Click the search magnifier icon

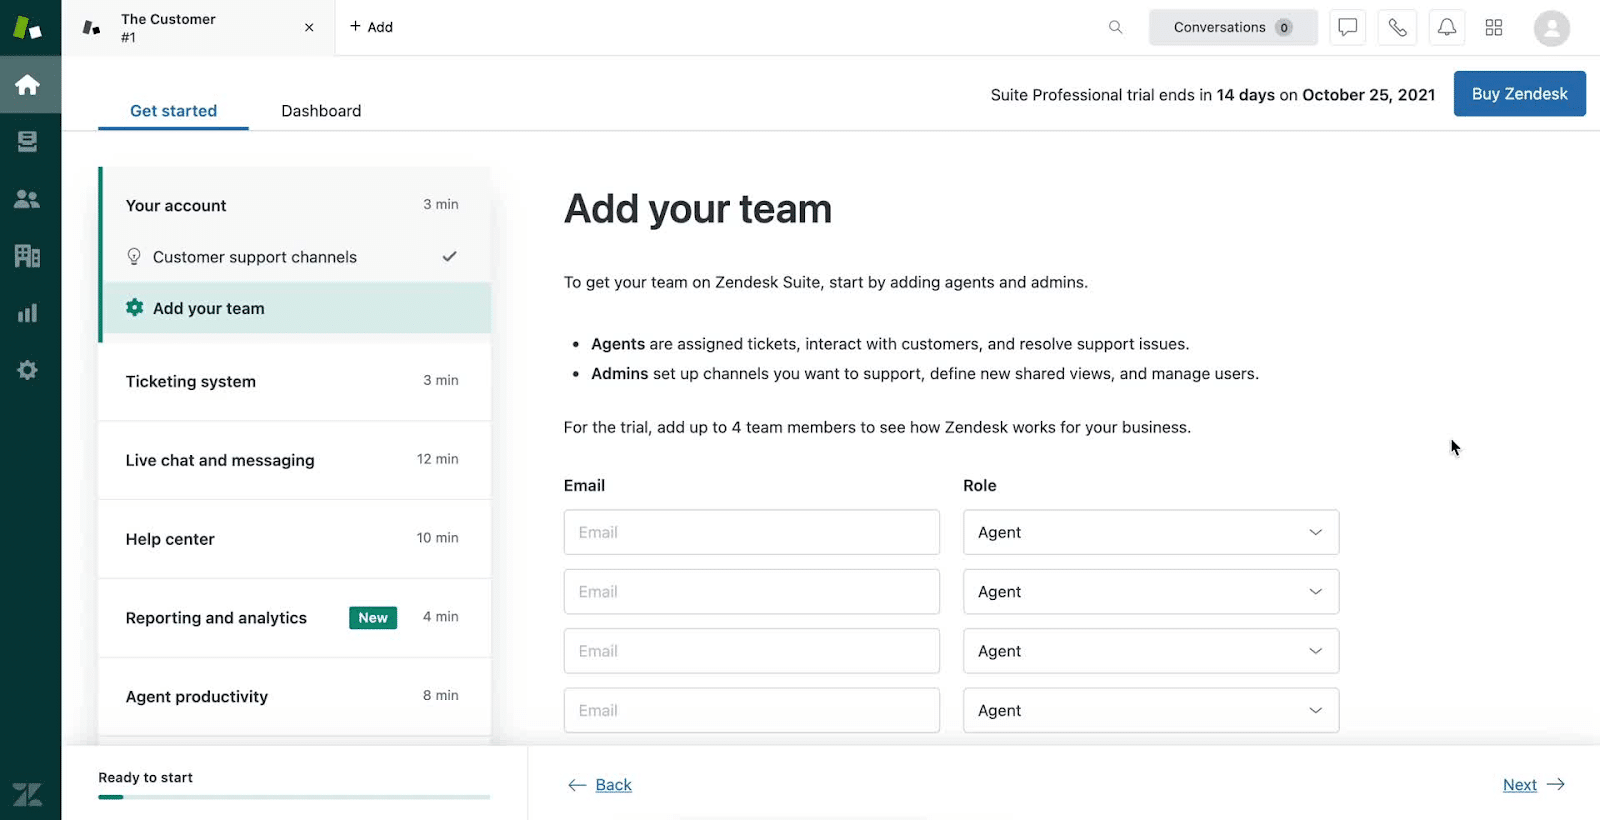point(1115,27)
